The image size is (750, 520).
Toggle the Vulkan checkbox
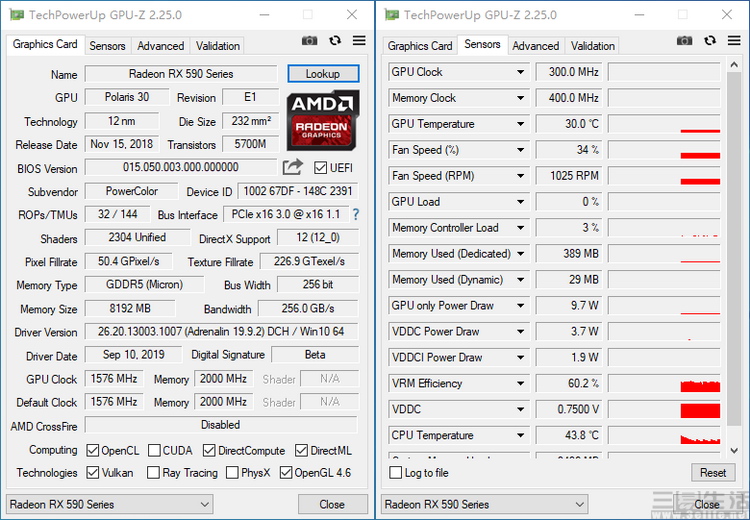click(x=93, y=473)
